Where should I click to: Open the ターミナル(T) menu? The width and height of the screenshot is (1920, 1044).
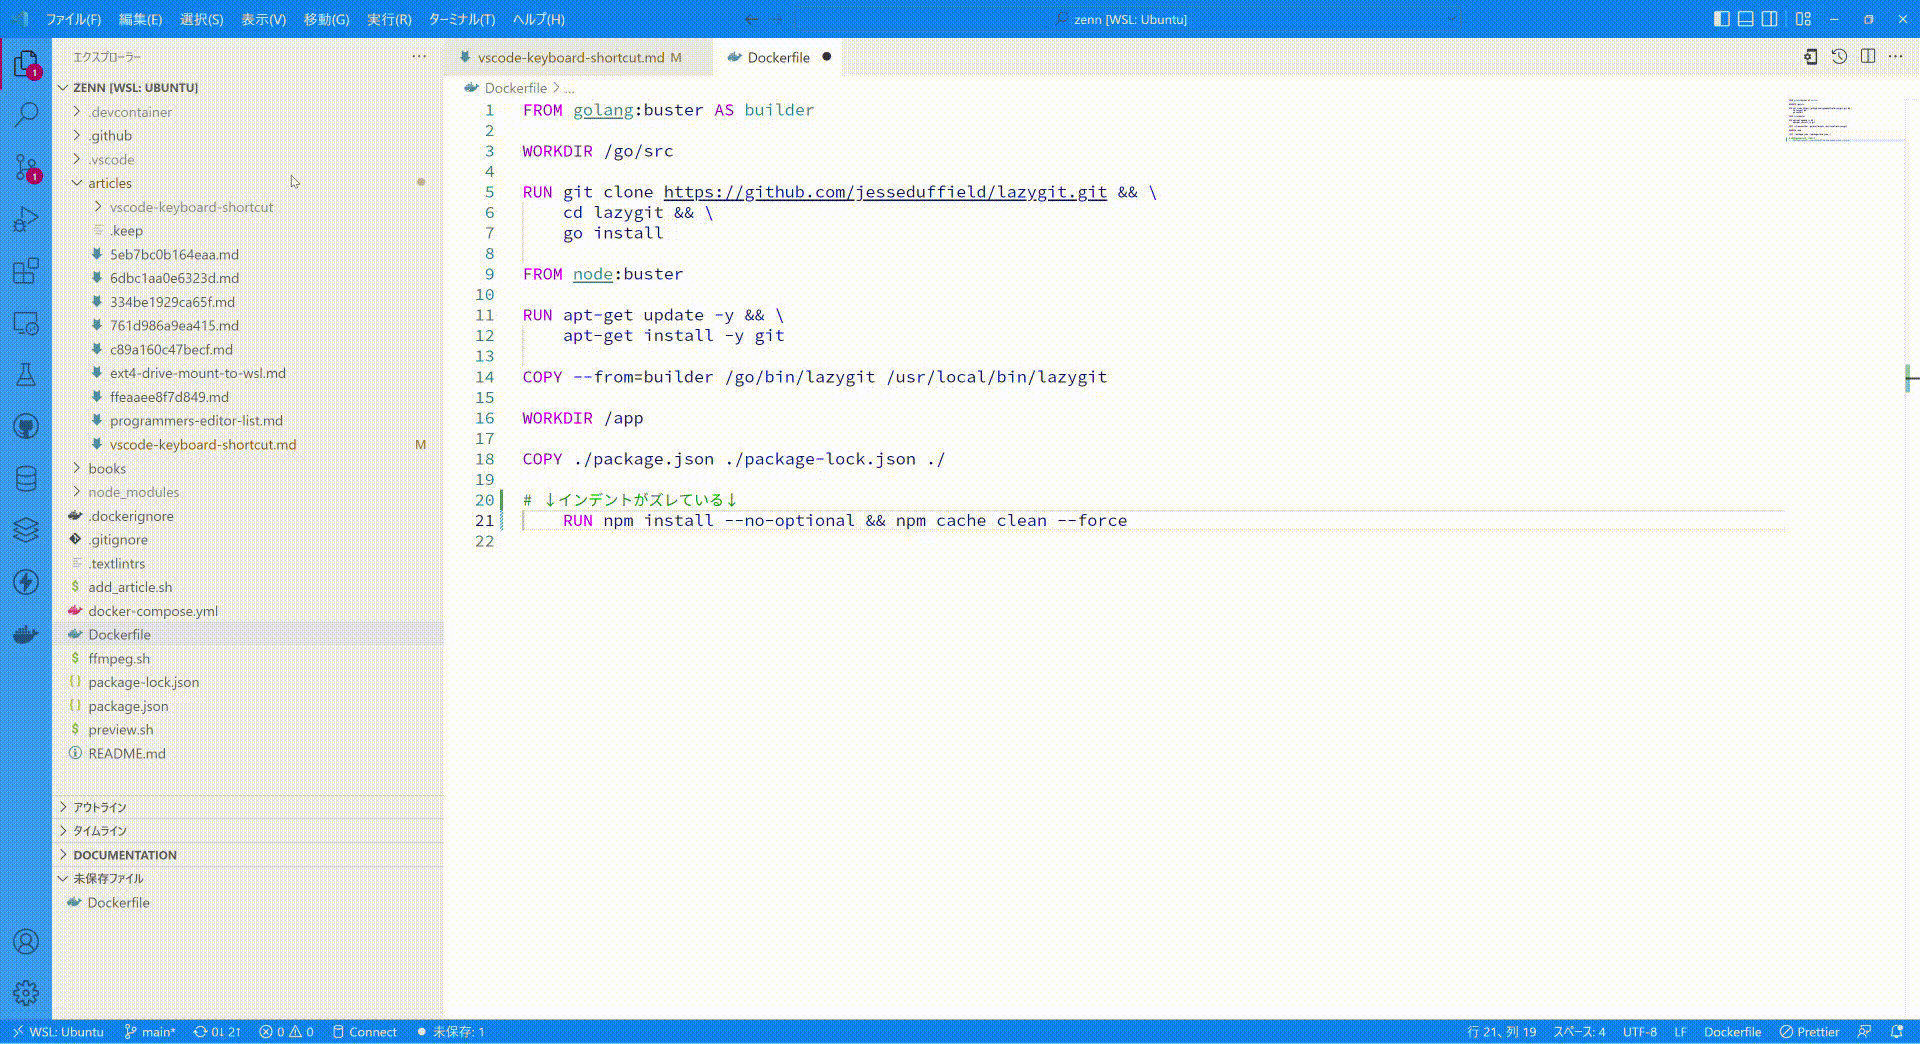pyautogui.click(x=461, y=19)
